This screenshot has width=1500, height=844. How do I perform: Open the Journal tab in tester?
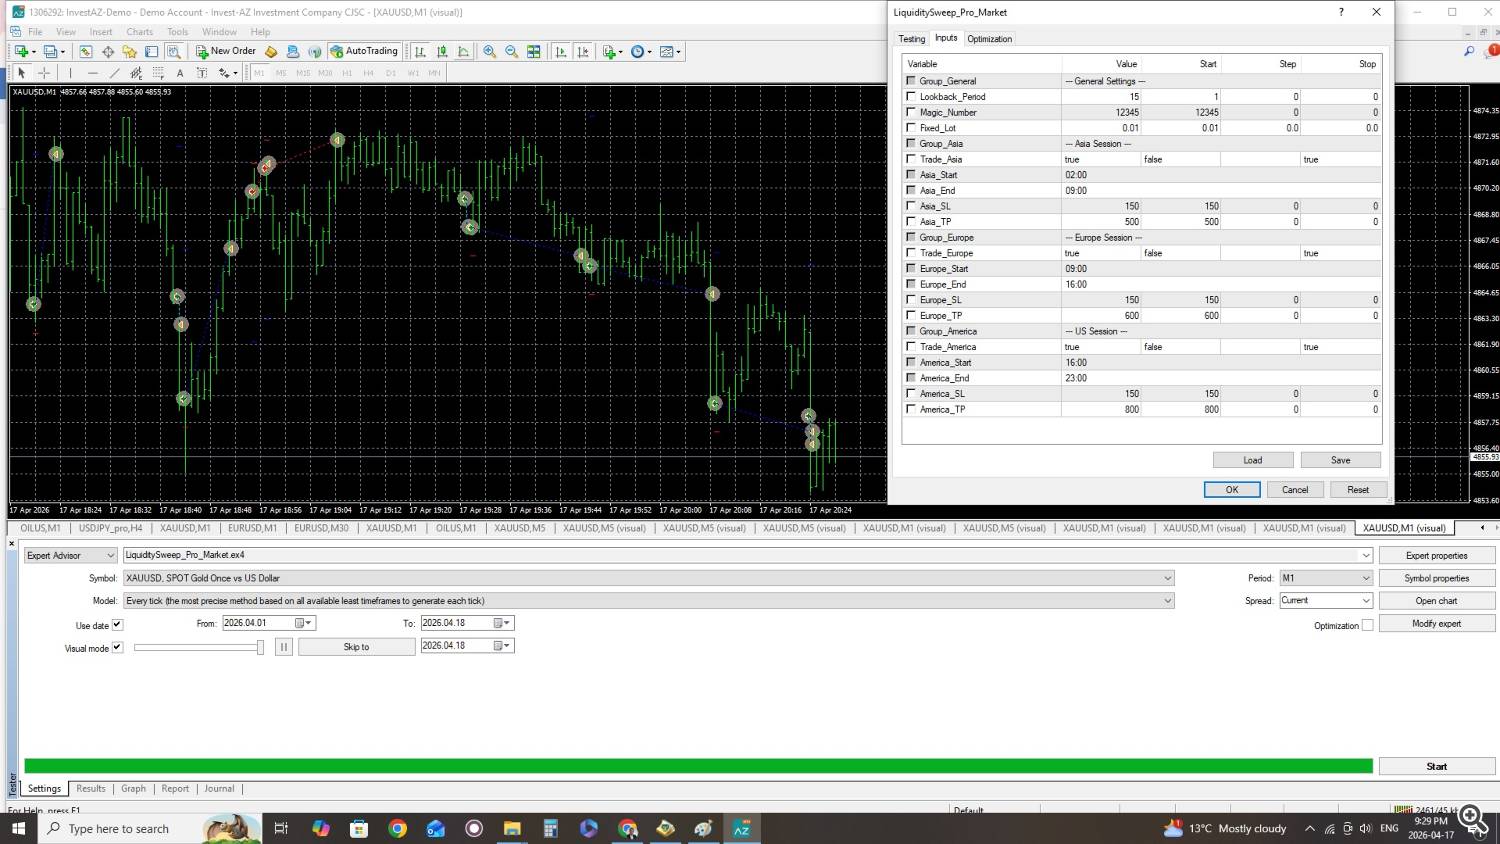[x=220, y=789]
